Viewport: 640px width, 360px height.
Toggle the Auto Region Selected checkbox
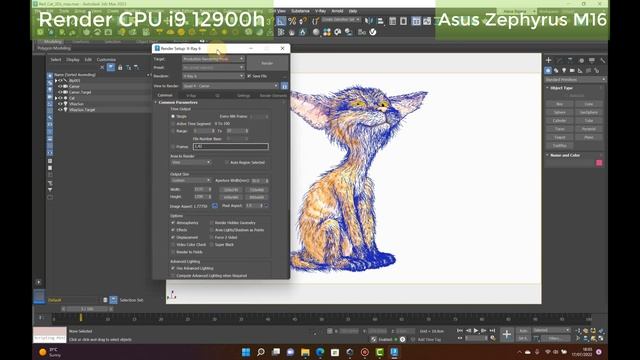coord(227,162)
